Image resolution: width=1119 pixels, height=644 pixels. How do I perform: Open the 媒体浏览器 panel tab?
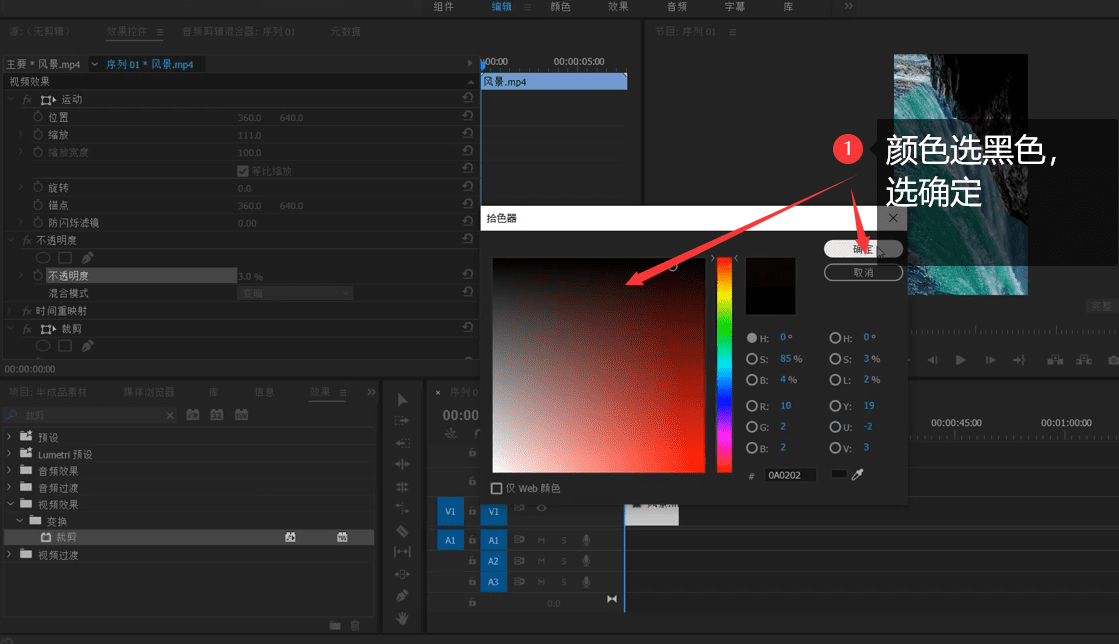tap(148, 392)
